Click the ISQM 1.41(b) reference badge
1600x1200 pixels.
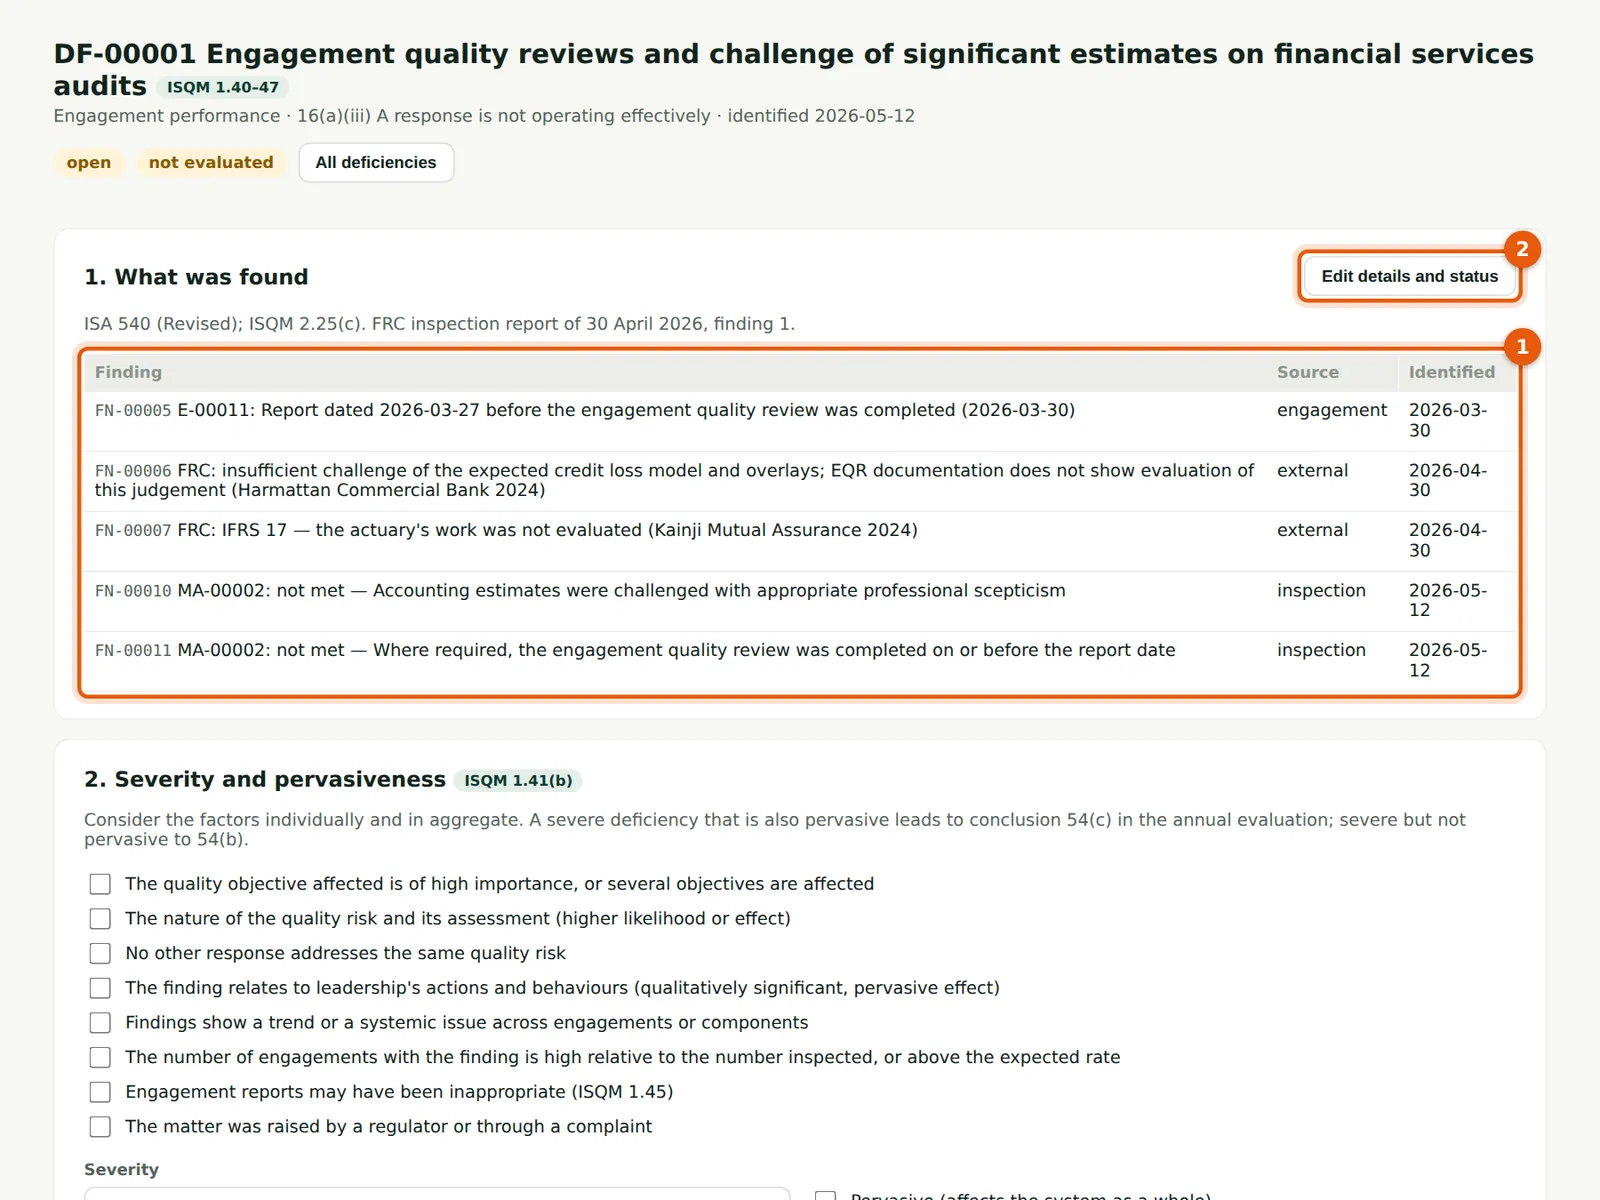point(518,780)
